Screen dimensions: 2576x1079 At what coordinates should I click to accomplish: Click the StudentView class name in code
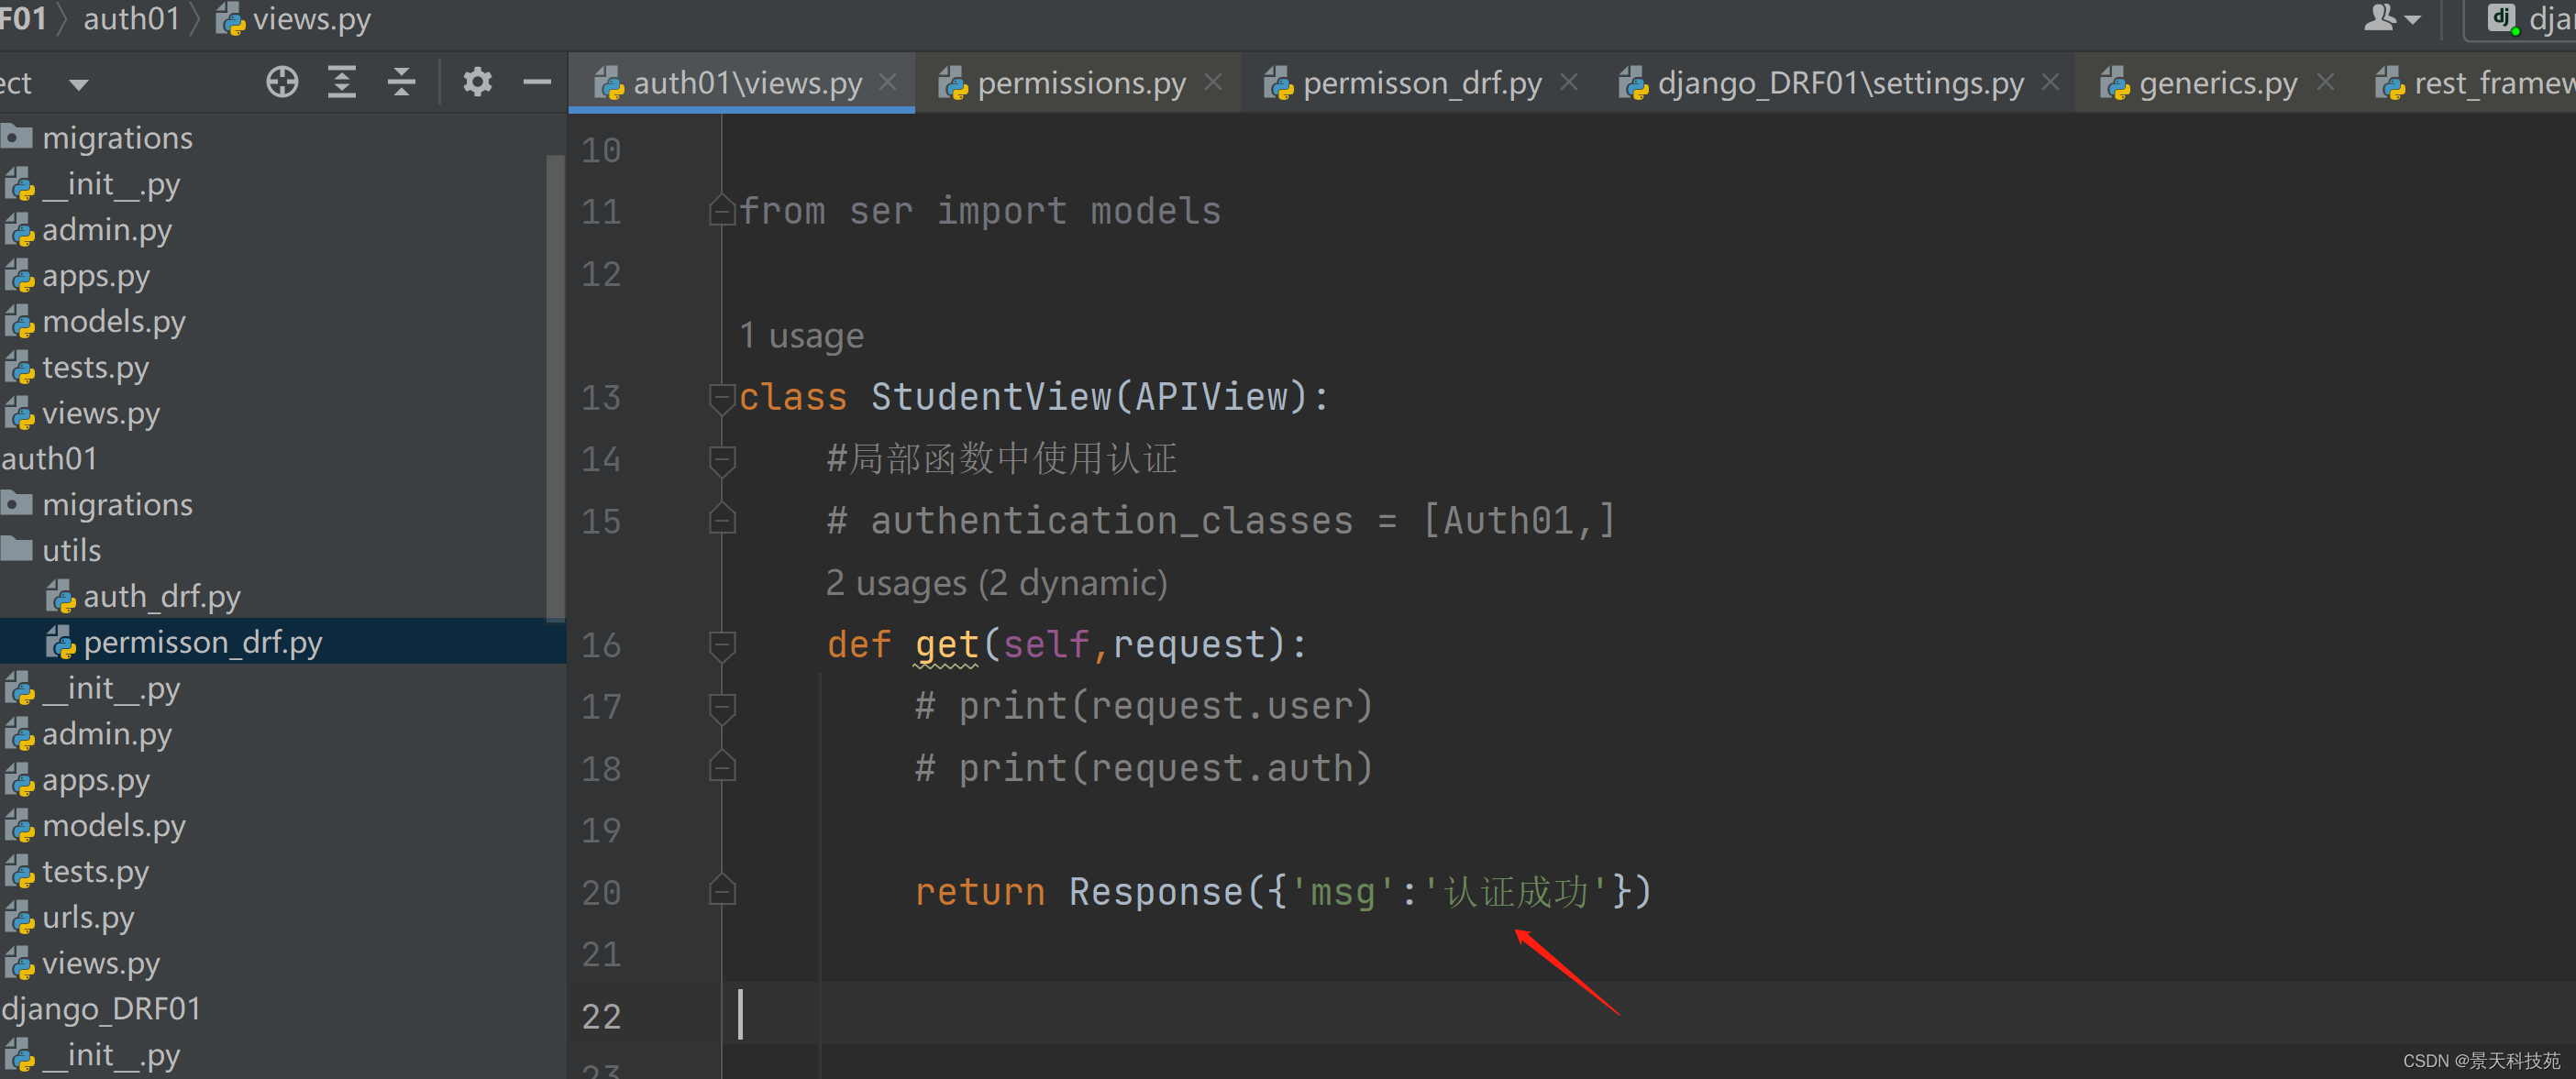[990, 397]
